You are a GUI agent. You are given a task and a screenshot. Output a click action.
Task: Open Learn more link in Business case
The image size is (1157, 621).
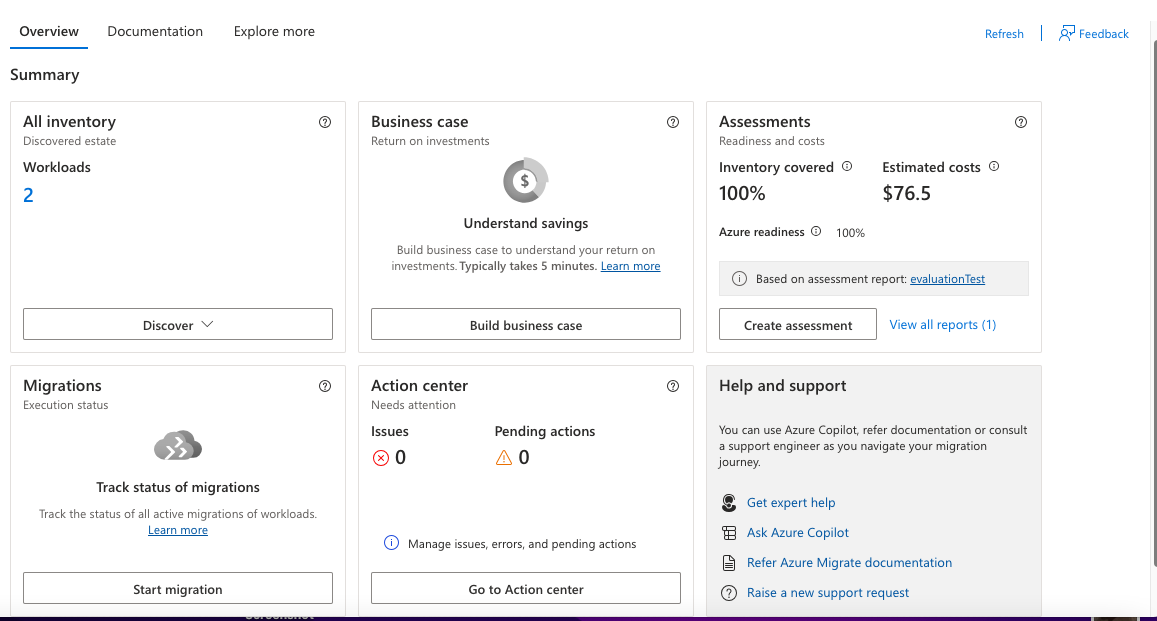(630, 266)
